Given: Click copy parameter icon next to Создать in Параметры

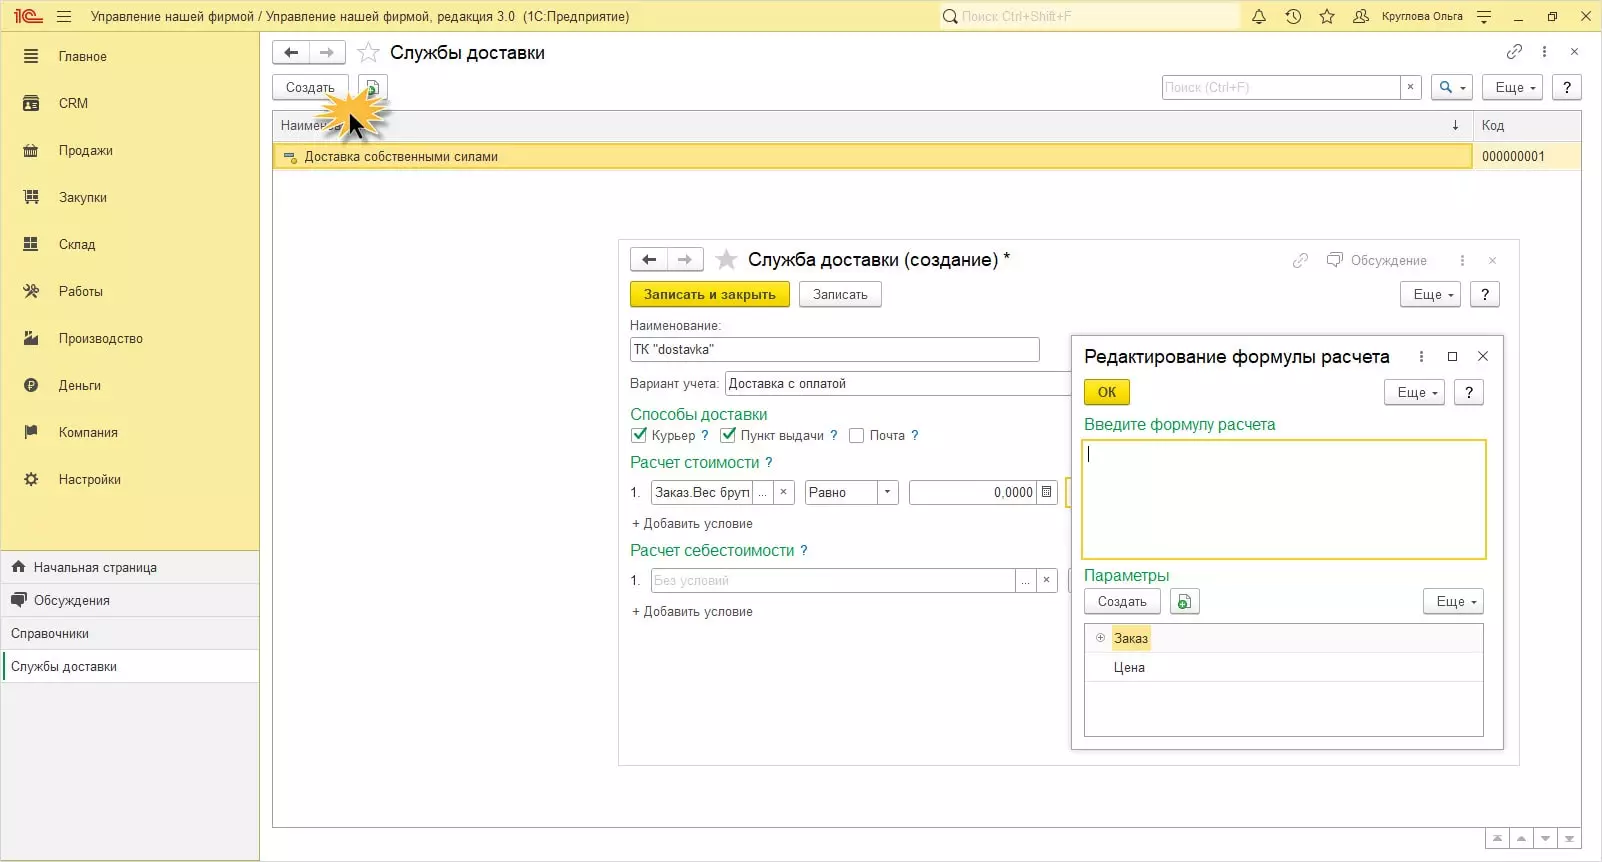Looking at the screenshot, I should 1184,601.
